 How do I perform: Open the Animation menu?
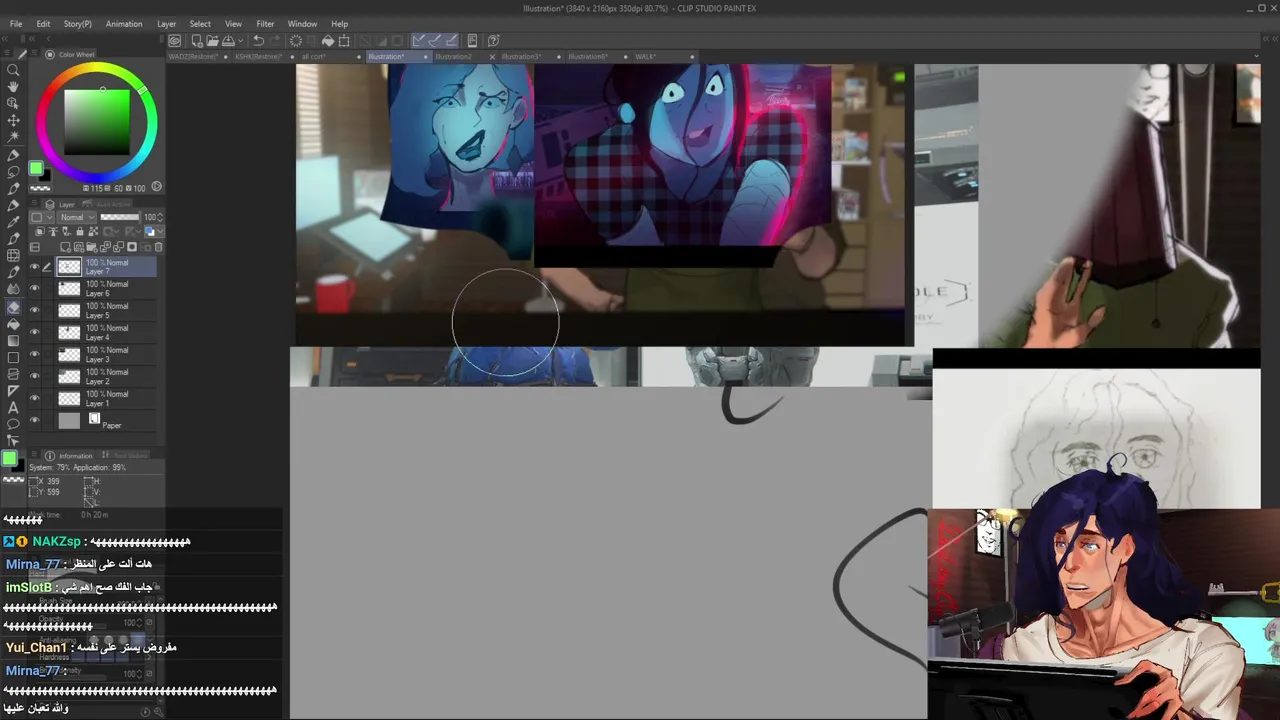pos(124,24)
